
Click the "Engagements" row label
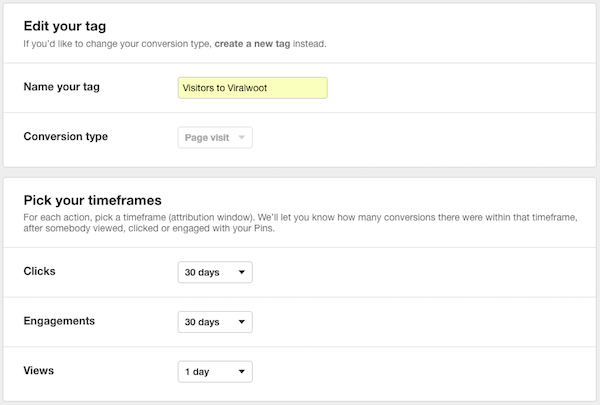[59, 321]
